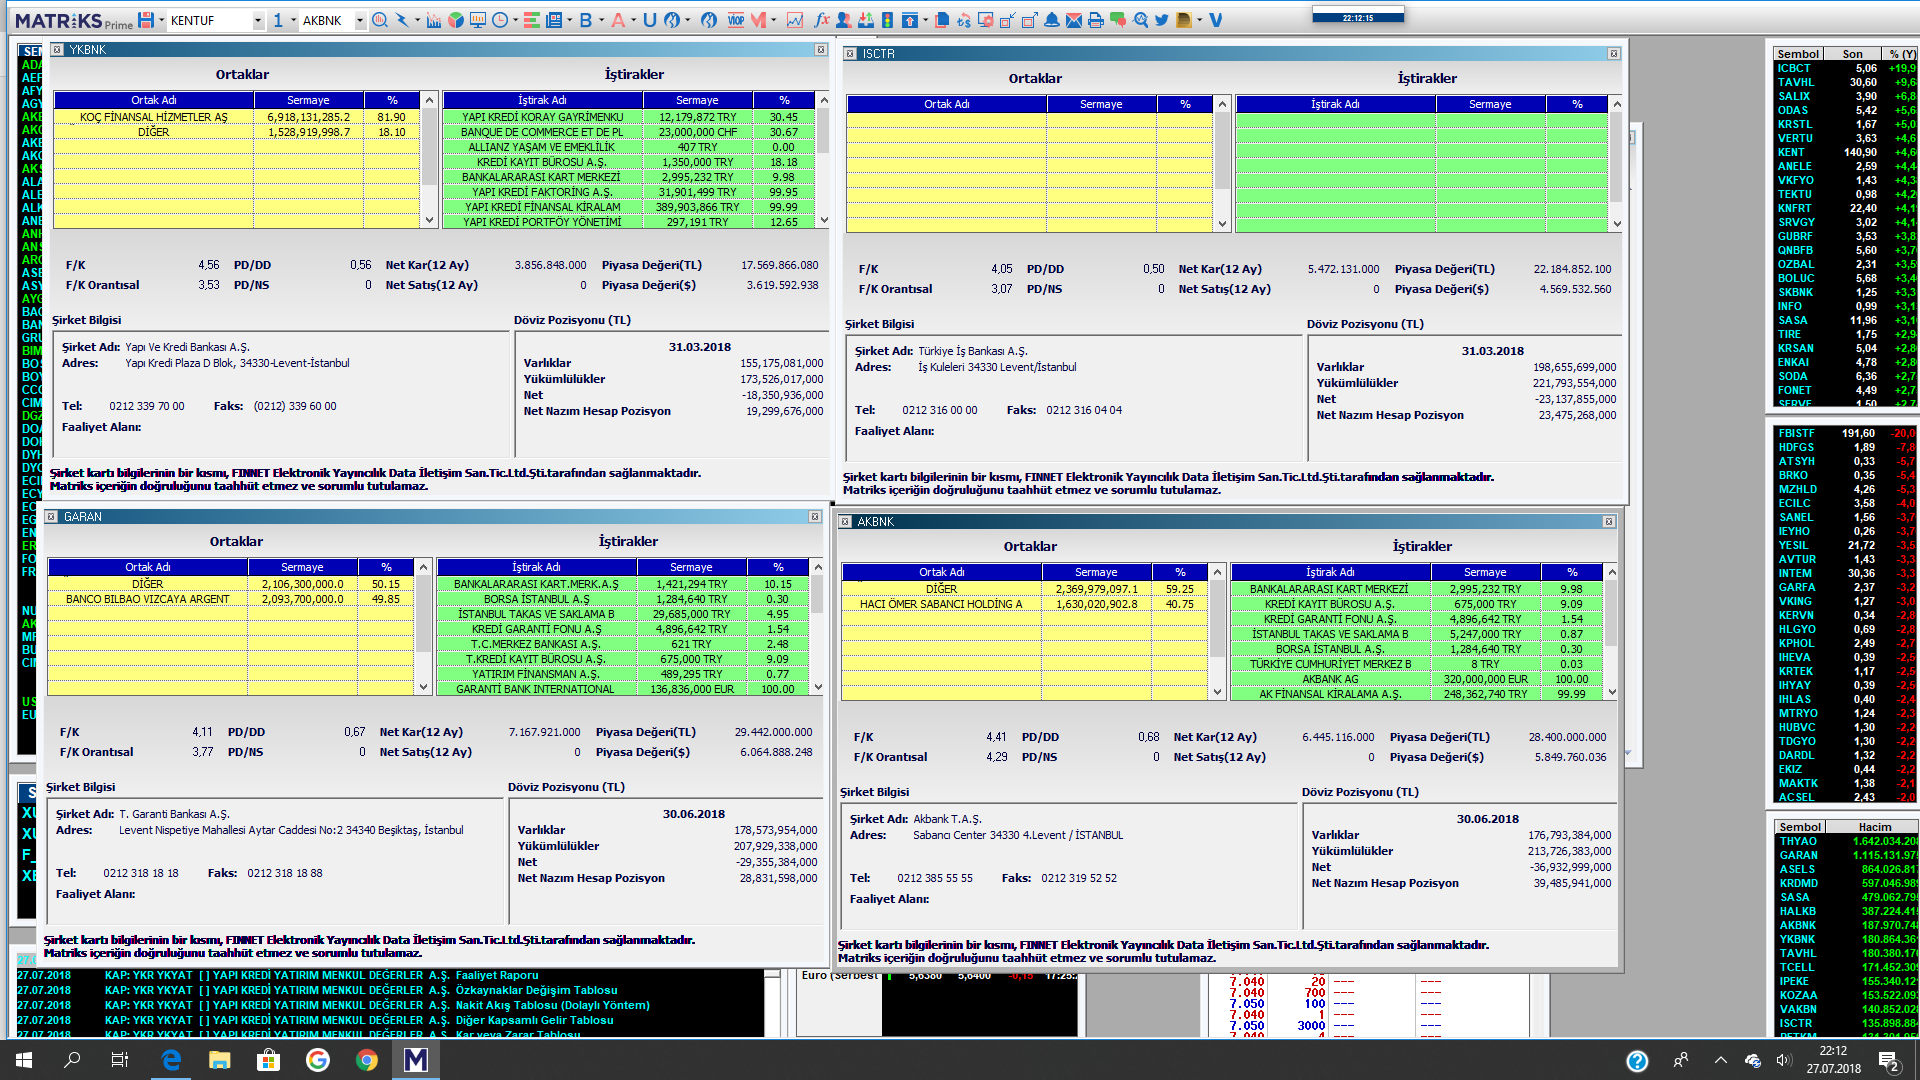Expand the KENTUF symbol combo box

258,20
